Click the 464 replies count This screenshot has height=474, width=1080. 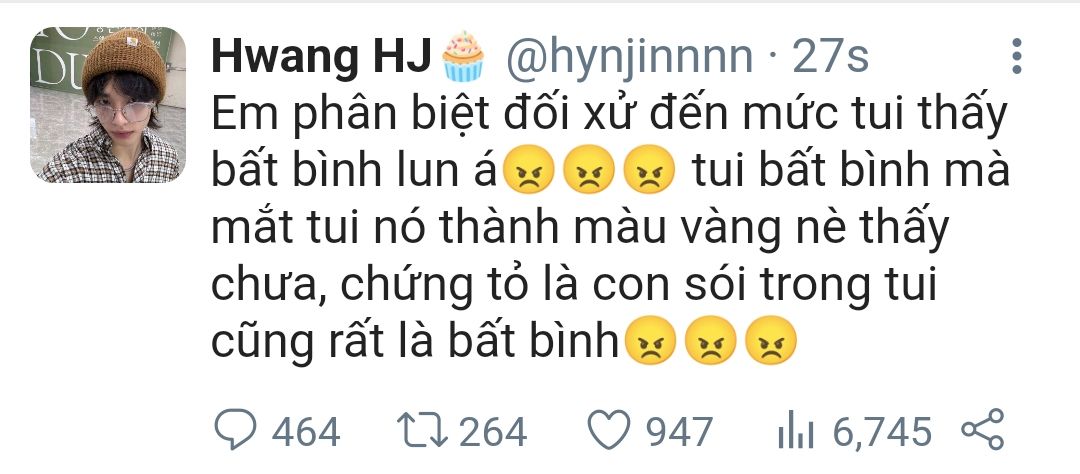(x=305, y=432)
